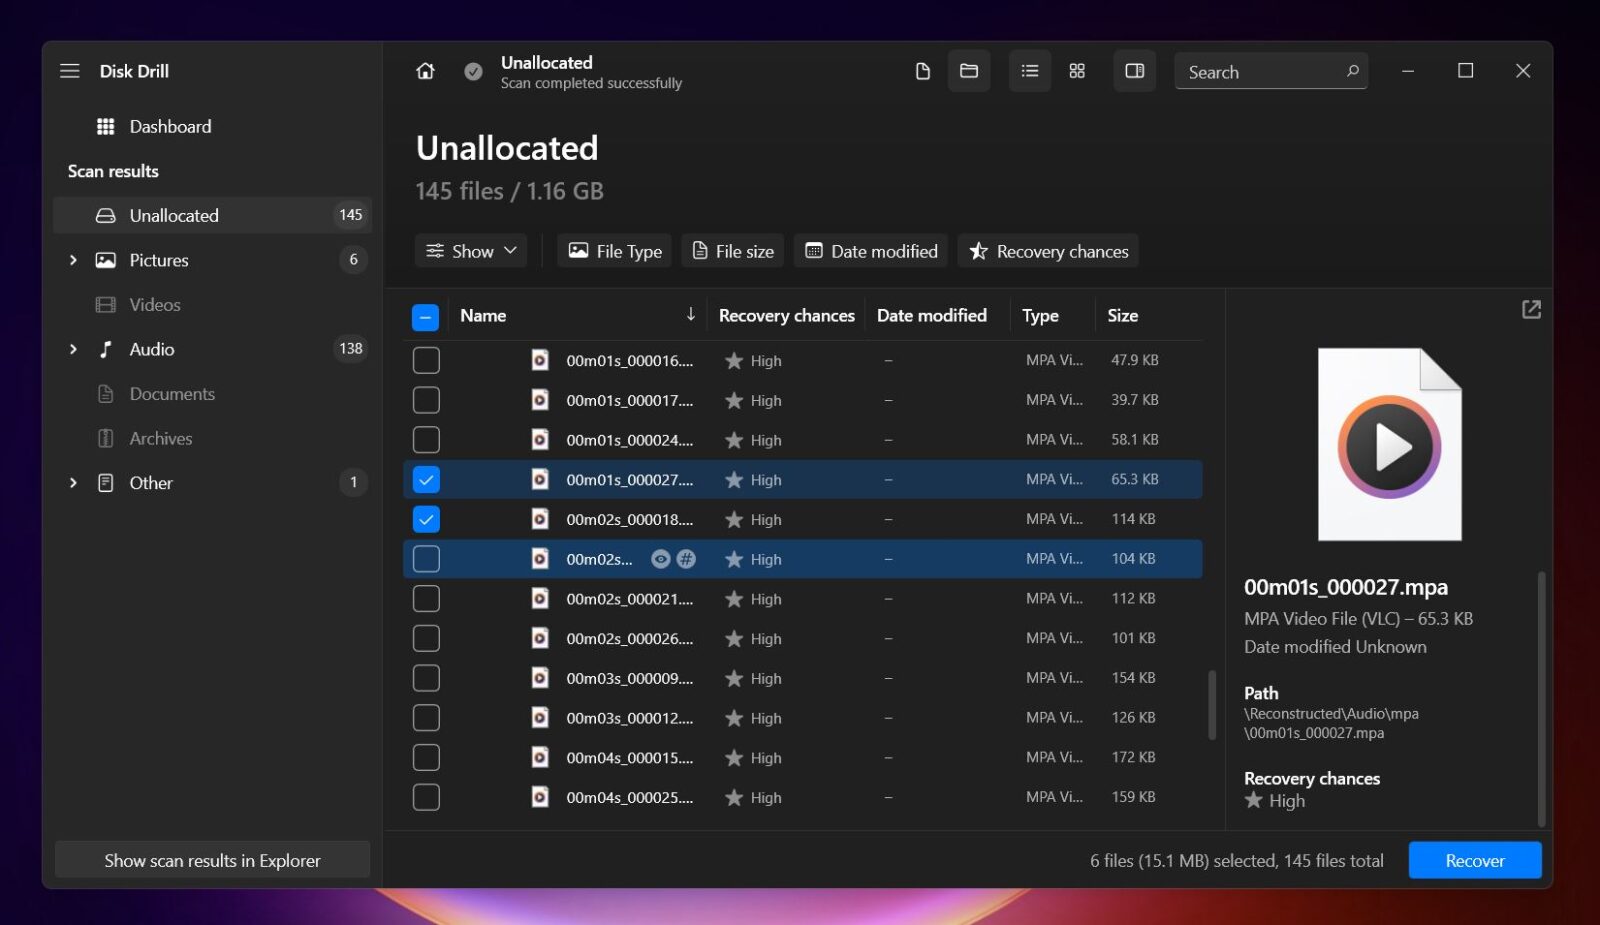Switch to list view in the toolbar
The width and height of the screenshot is (1600, 925).
coord(1029,71)
